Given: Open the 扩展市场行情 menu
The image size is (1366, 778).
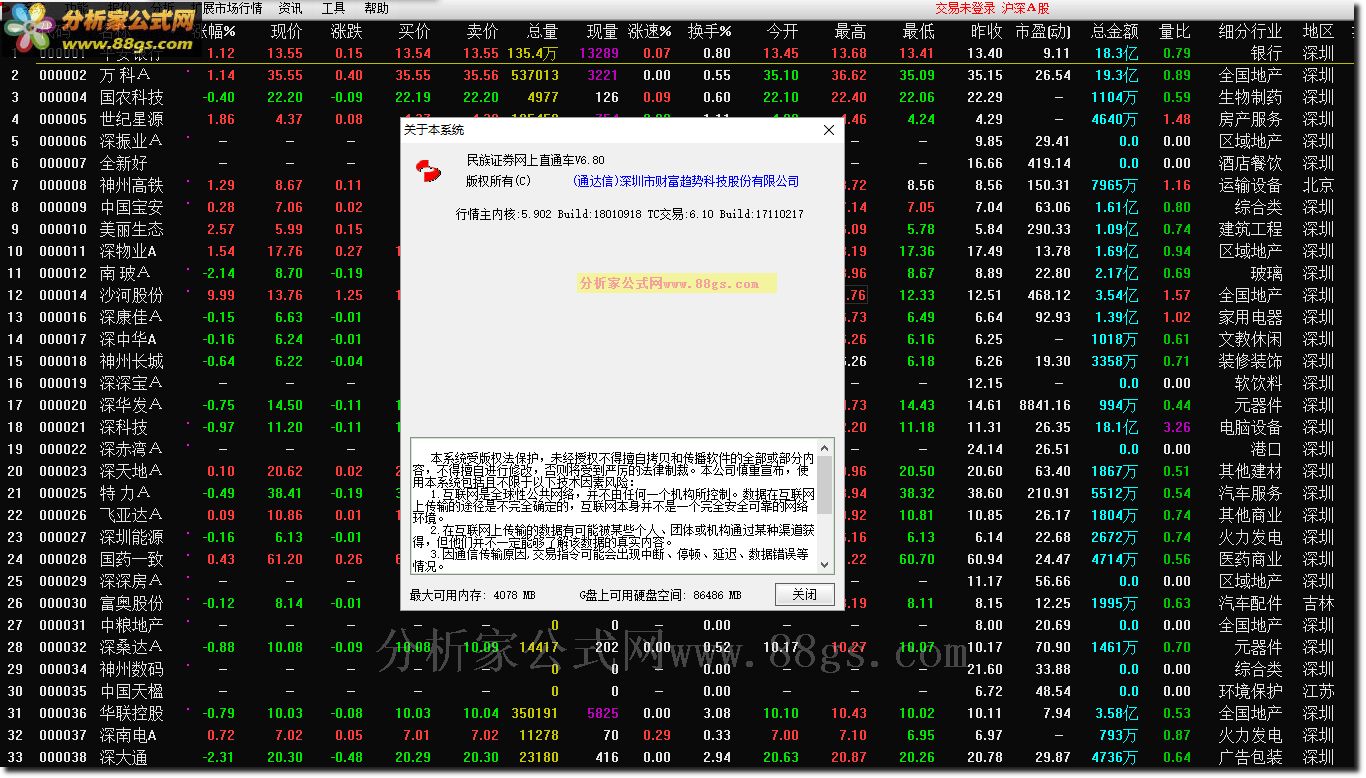Looking at the screenshot, I should 228,8.
